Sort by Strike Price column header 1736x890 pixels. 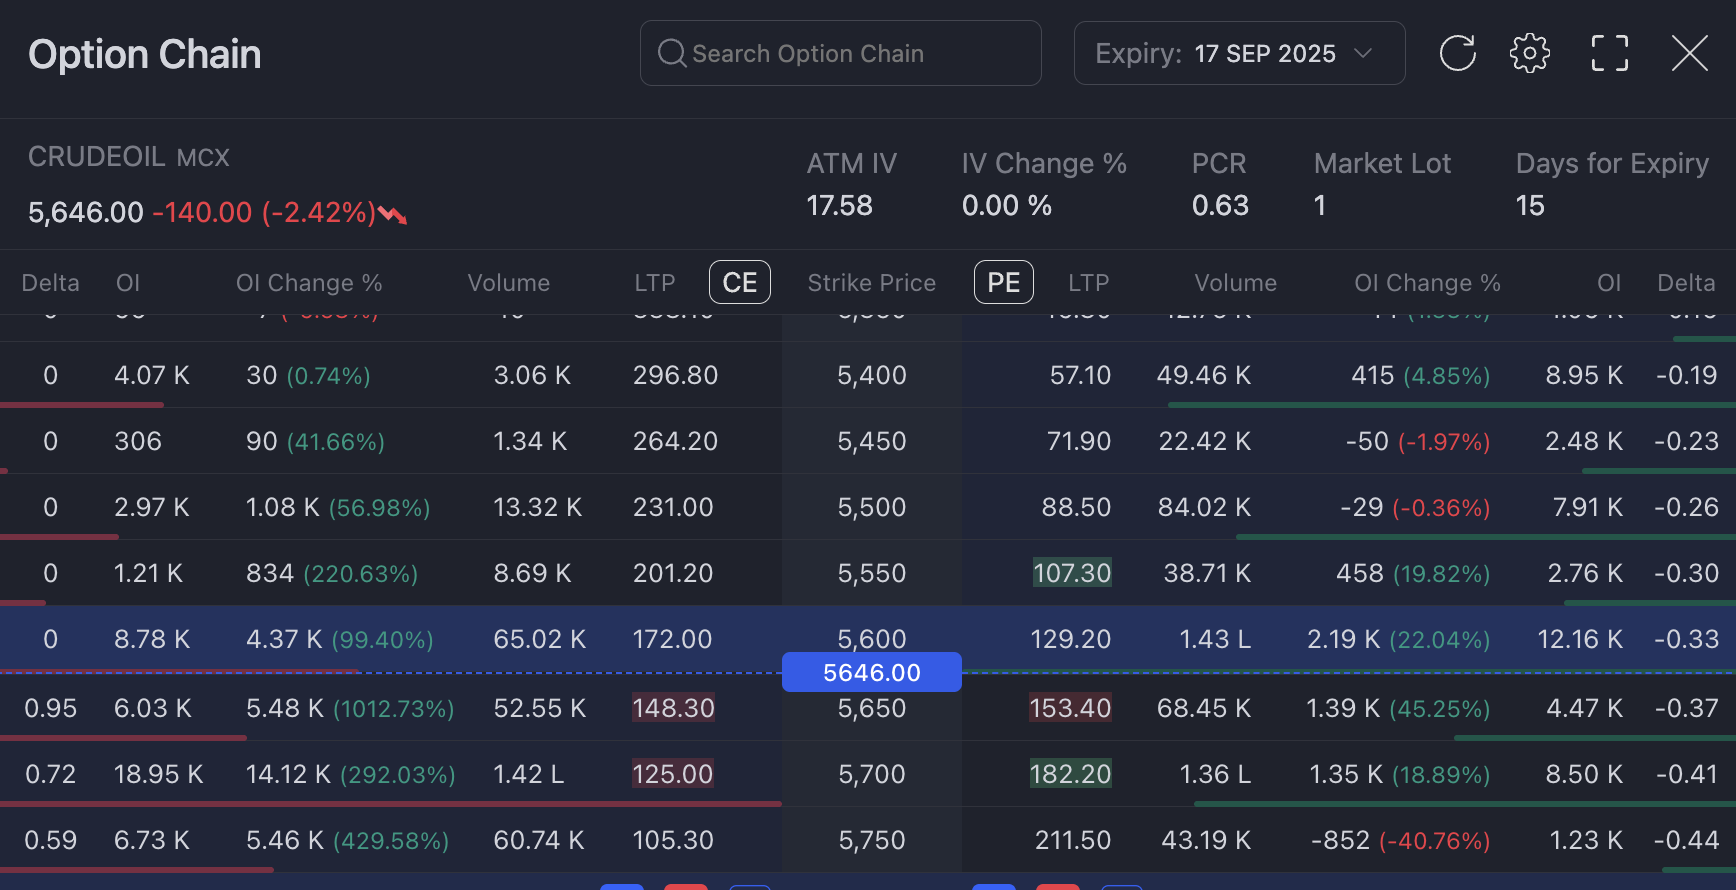tap(871, 283)
